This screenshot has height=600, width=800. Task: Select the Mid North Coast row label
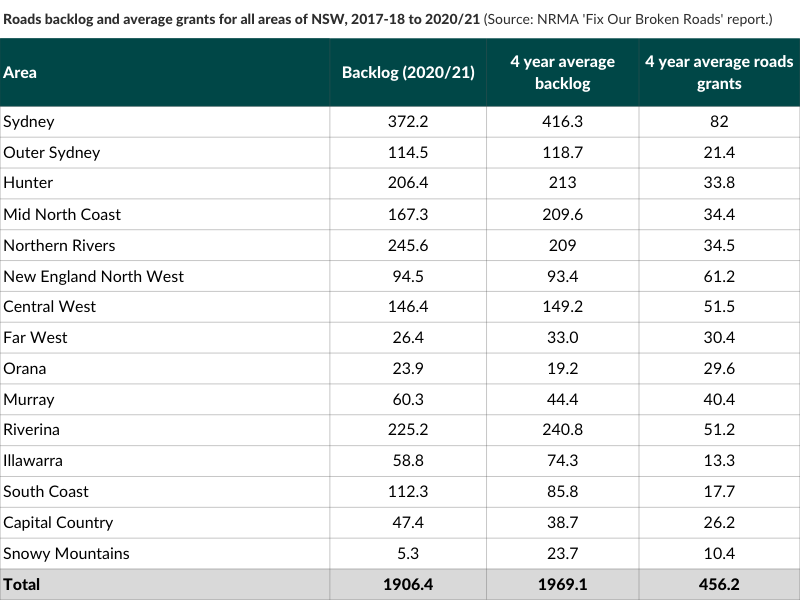pos(62,214)
